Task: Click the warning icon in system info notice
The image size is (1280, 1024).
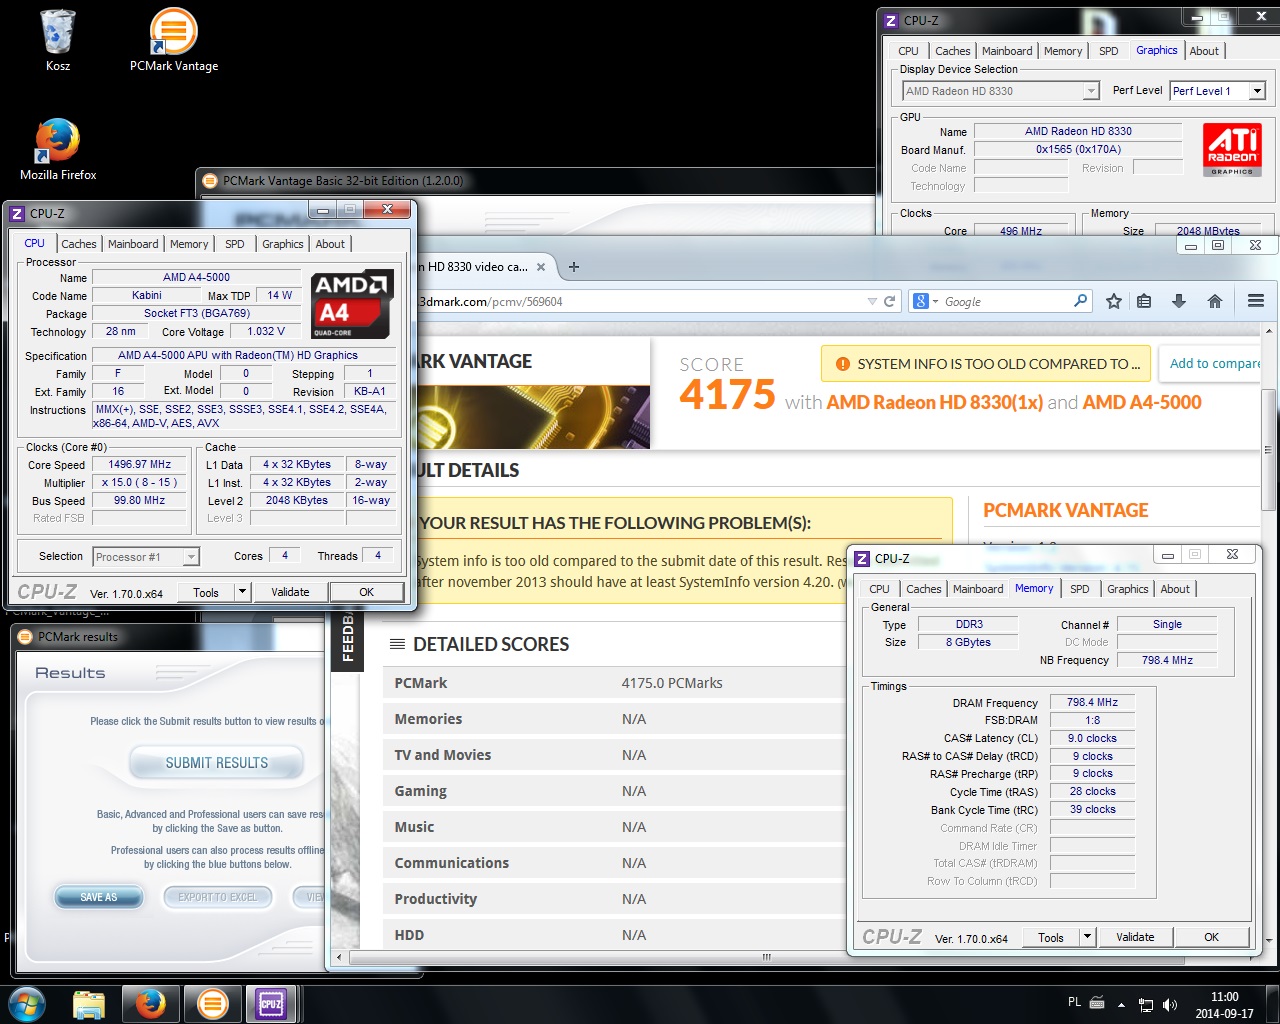Action: click(842, 364)
